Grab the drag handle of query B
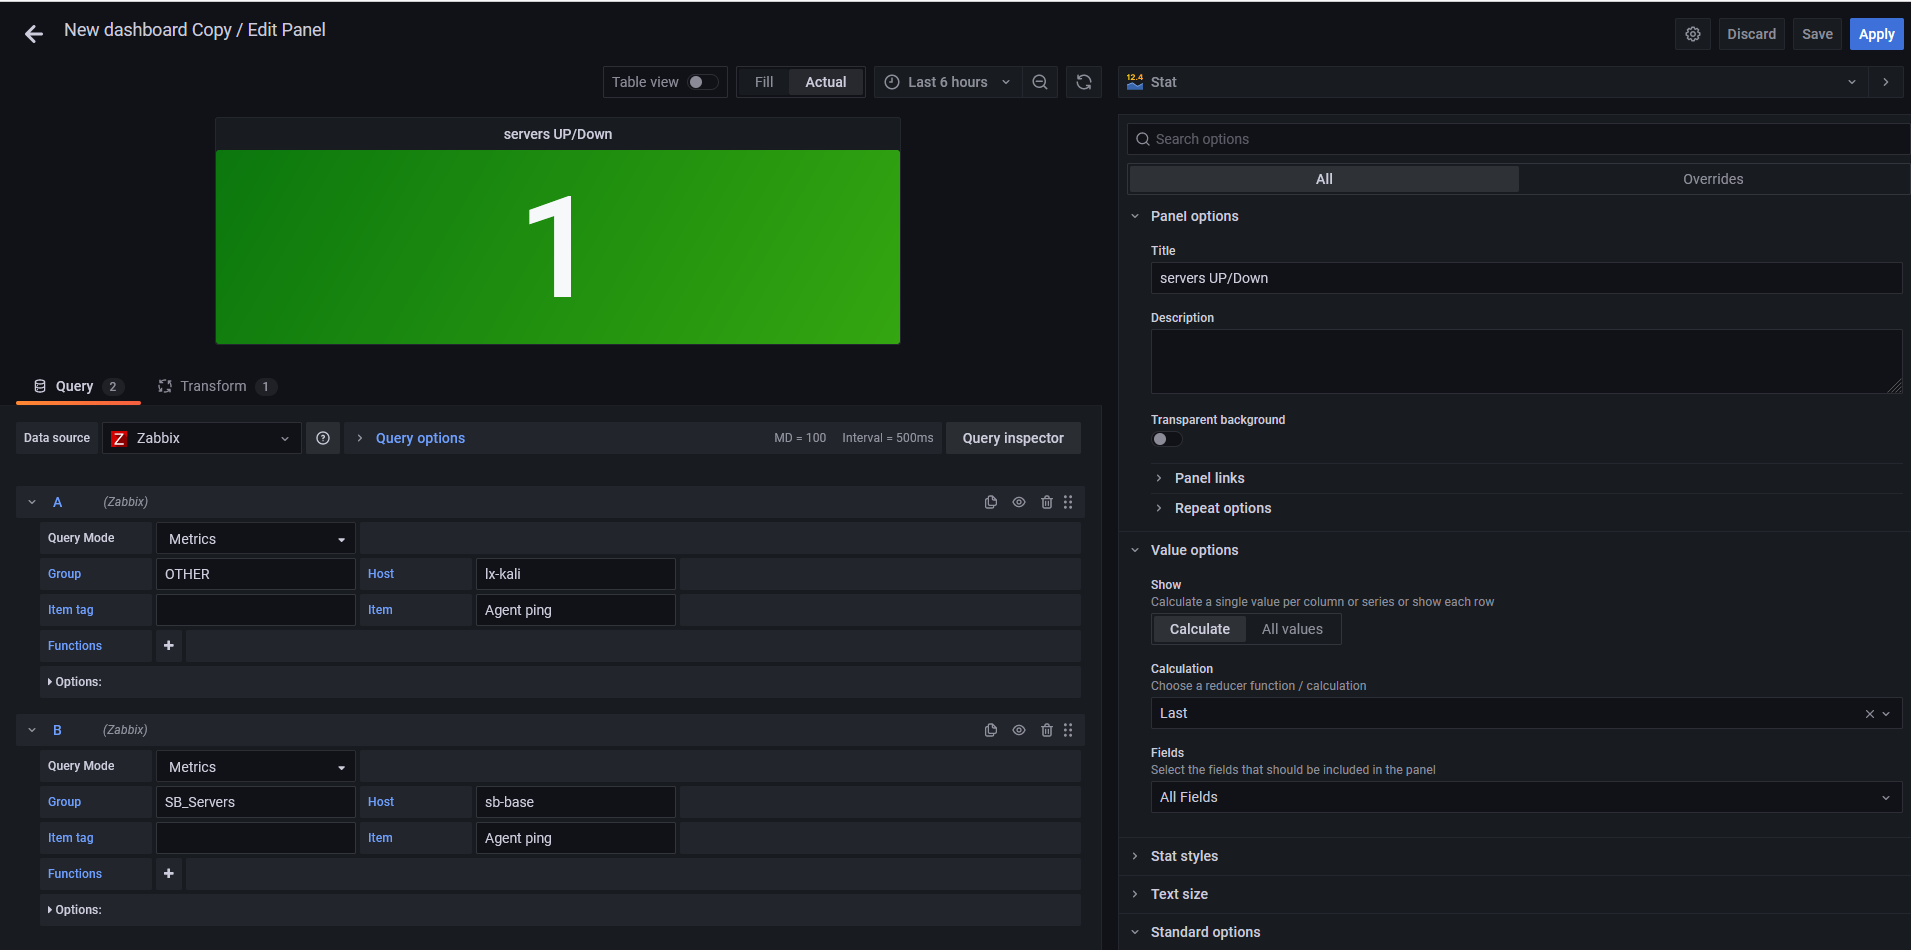Viewport: 1911px width, 950px height. (x=1068, y=730)
